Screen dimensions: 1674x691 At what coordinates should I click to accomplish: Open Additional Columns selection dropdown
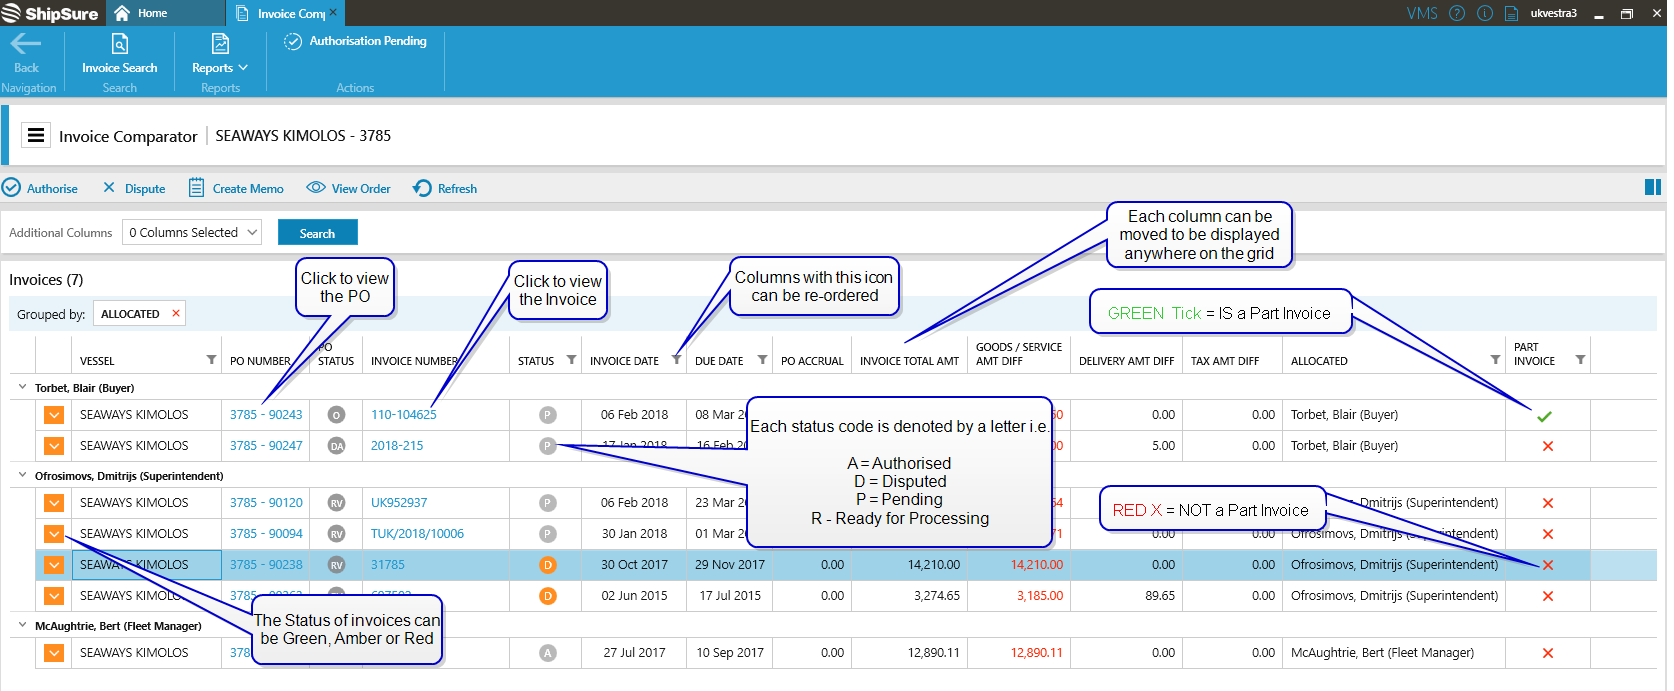pyautogui.click(x=193, y=232)
